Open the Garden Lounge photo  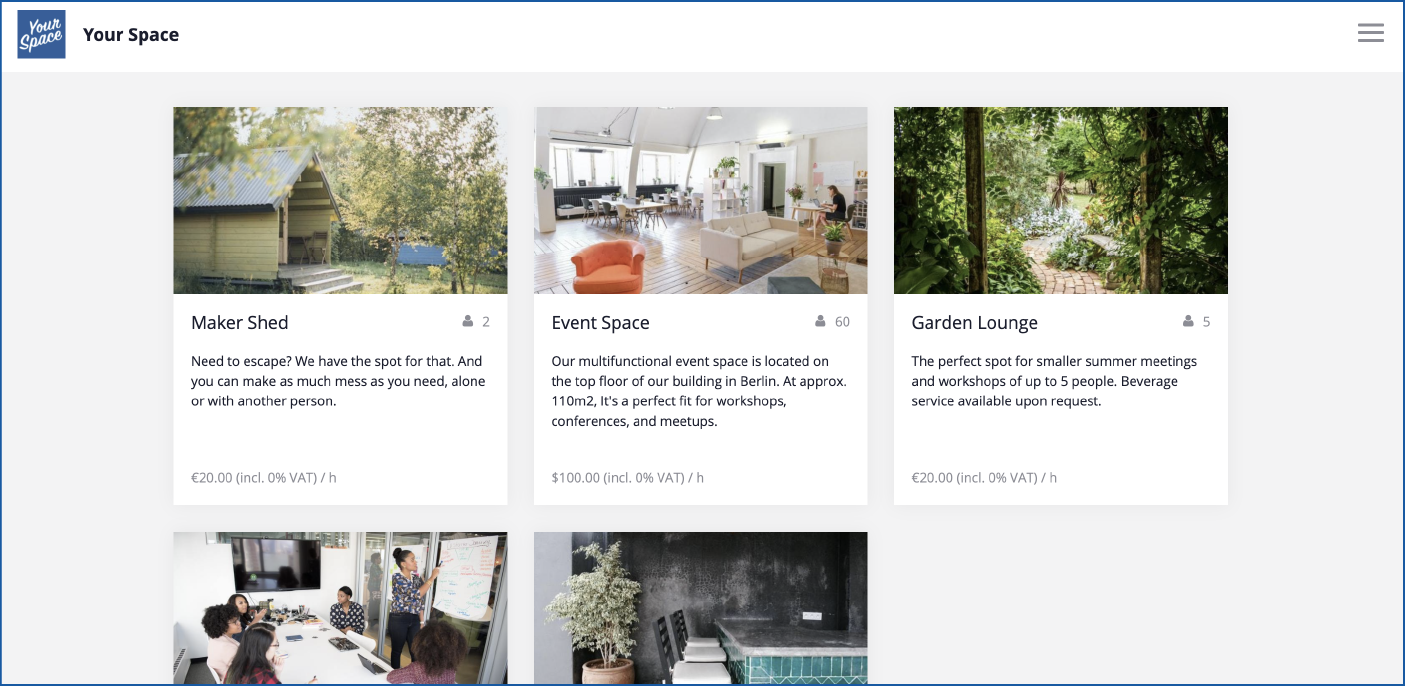point(1061,200)
